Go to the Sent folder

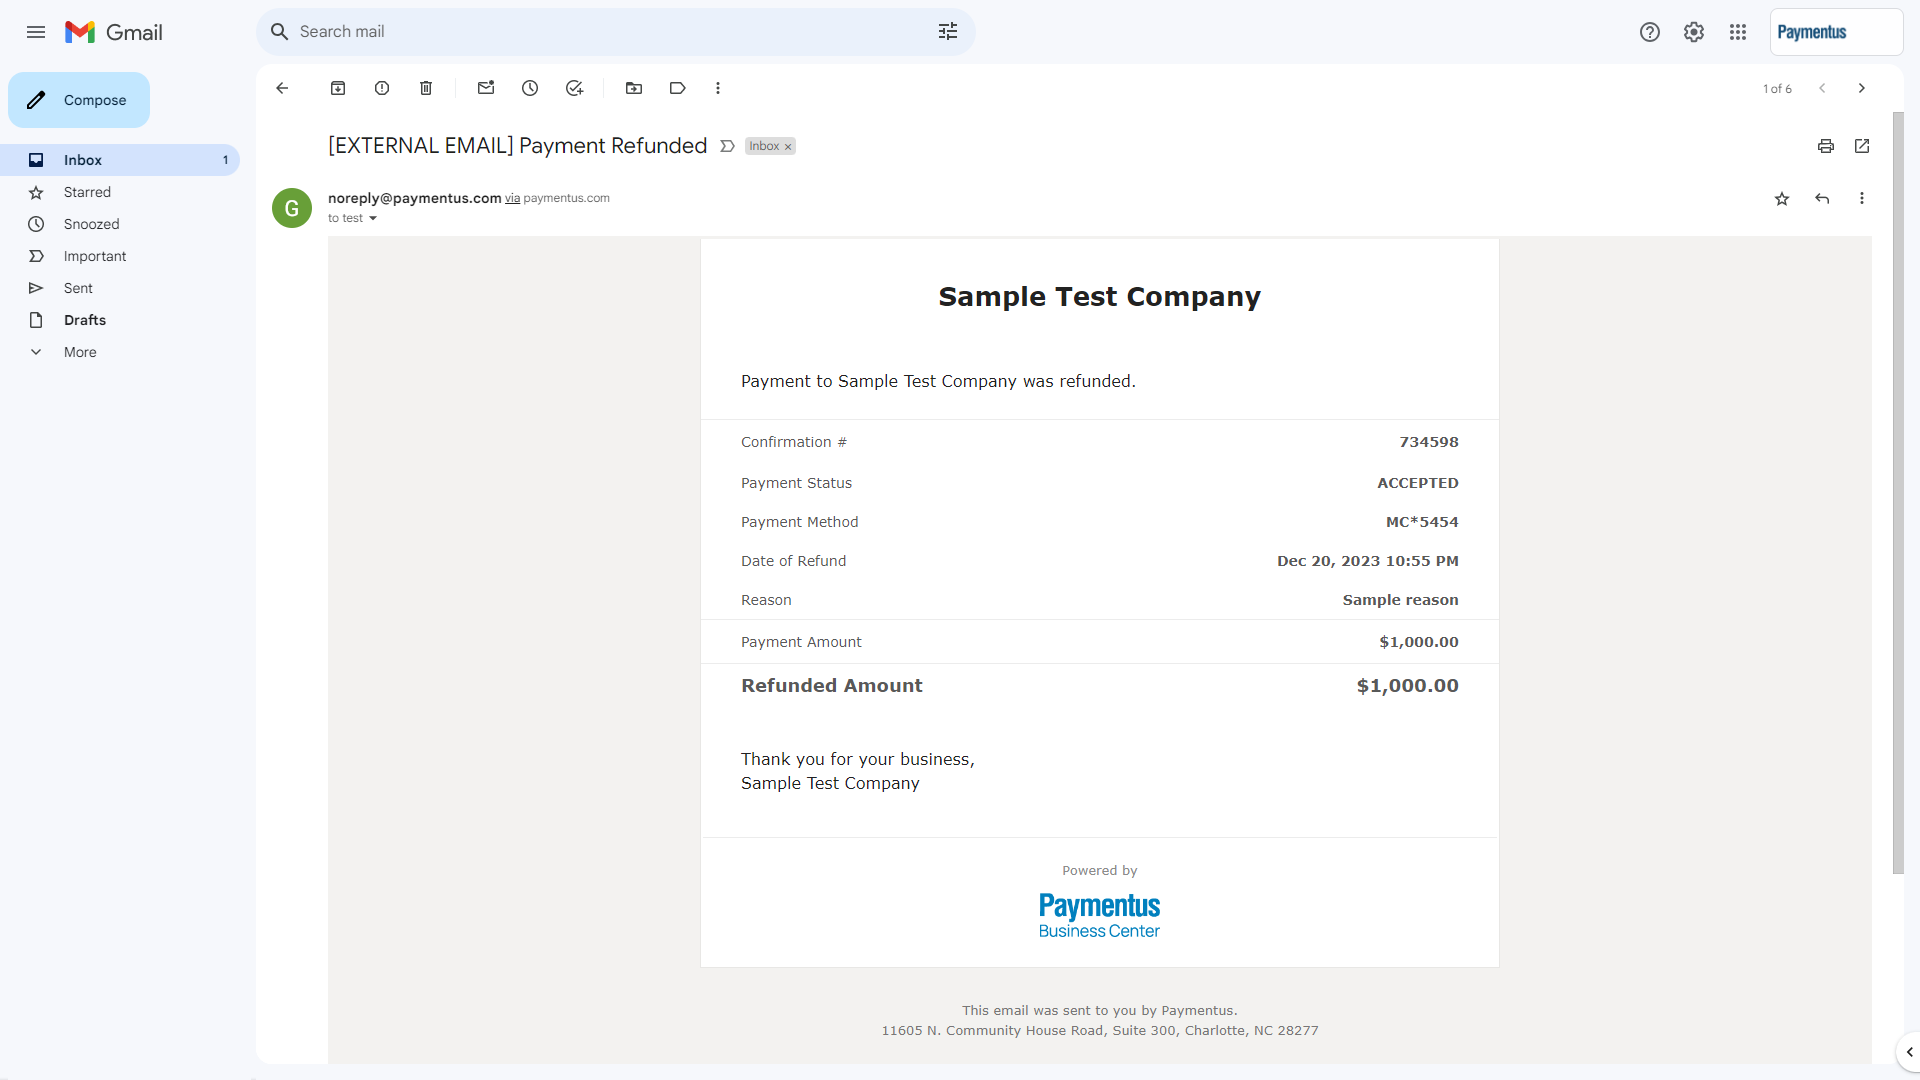[x=78, y=288]
